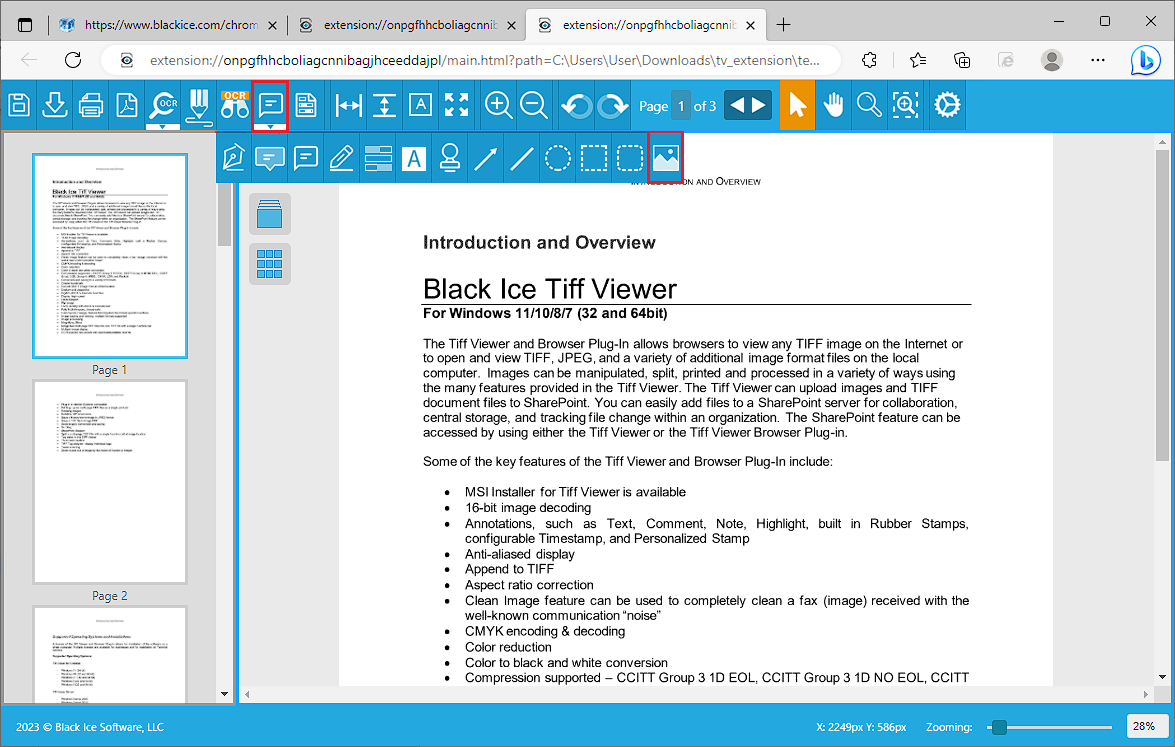1175x747 pixels.
Task: Select the zoom-to-selection marquee tool
Action: (x=905, y=106)
